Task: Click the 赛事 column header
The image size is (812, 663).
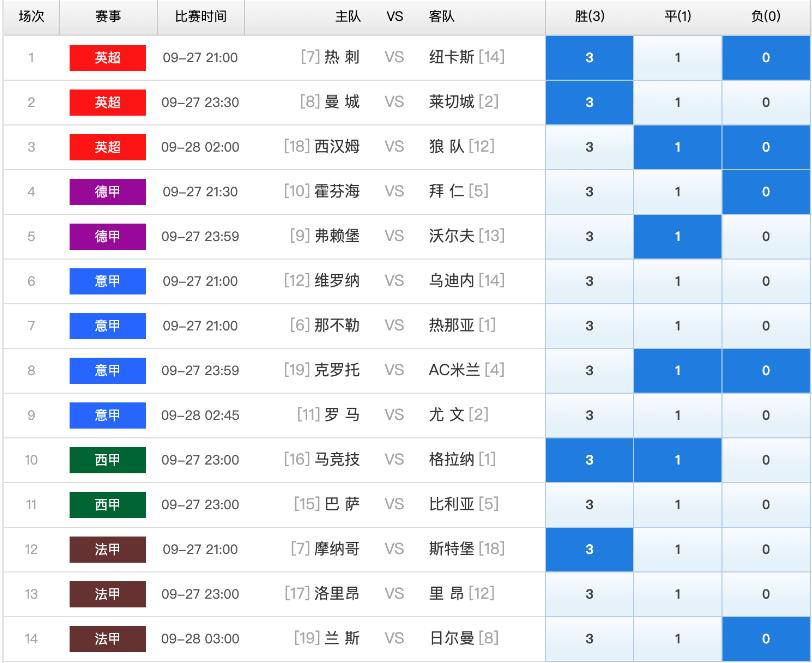Action: (108, 17)
